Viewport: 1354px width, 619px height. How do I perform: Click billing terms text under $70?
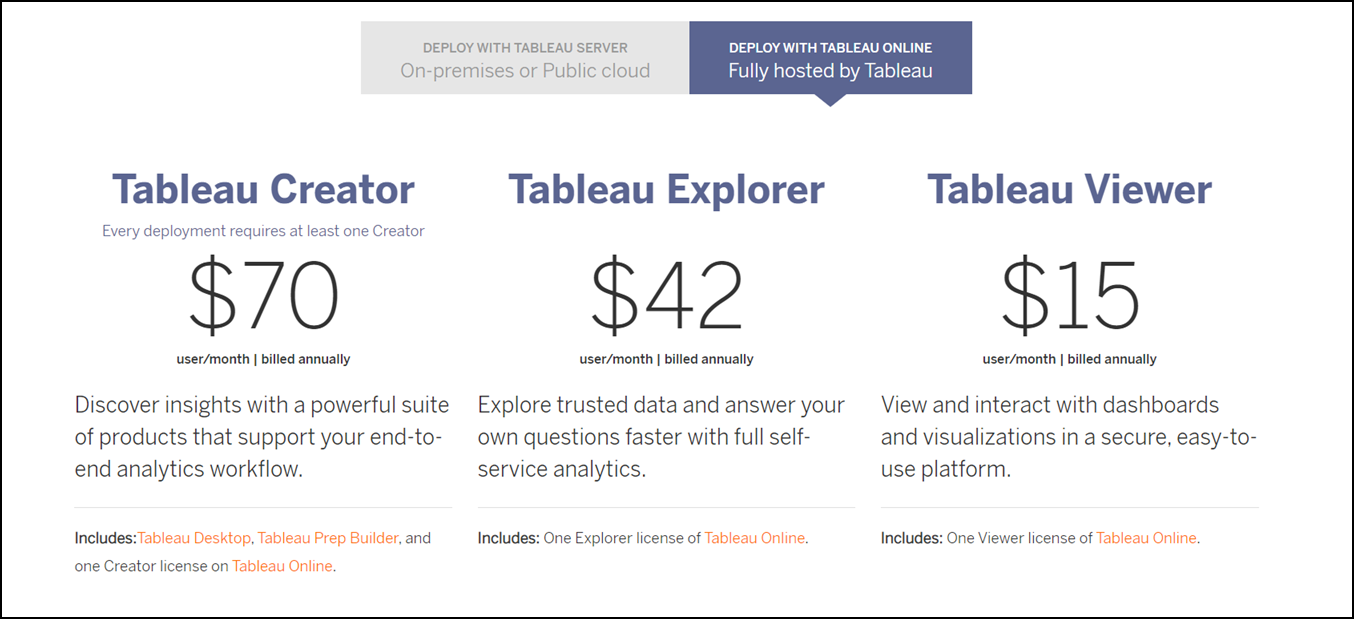pos(263,359)
